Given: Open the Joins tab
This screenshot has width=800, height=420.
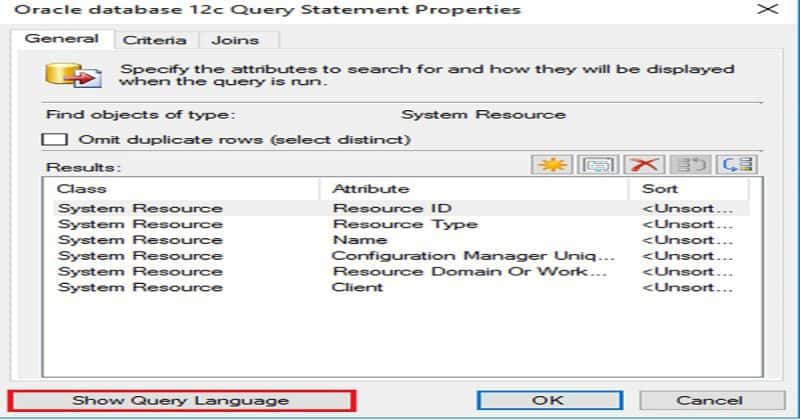Looking at the screenshot, I should pyautogui.click(x=235, y=40).
